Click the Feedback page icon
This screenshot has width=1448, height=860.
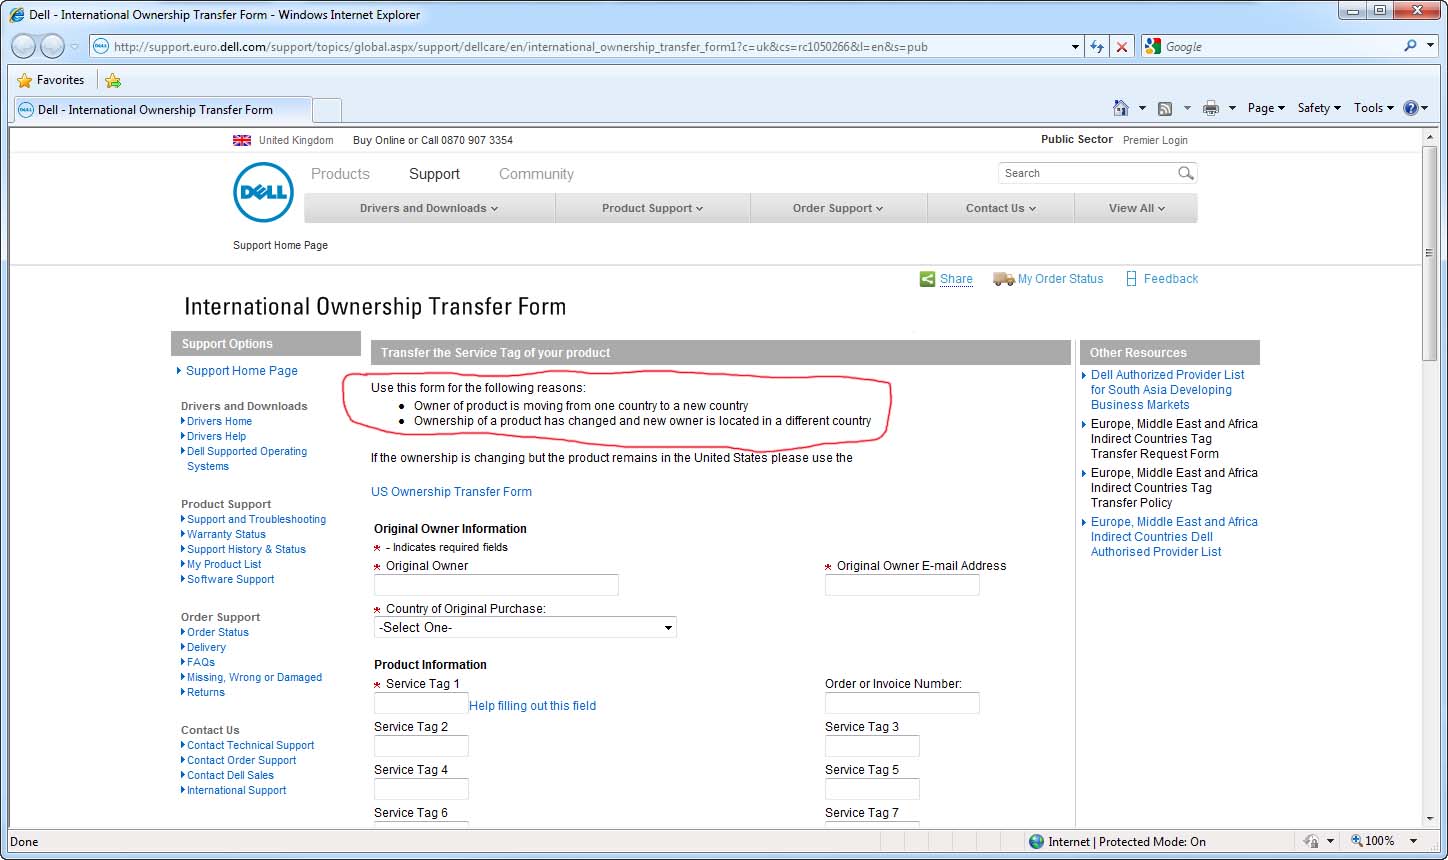click(x=1131, y=279)
